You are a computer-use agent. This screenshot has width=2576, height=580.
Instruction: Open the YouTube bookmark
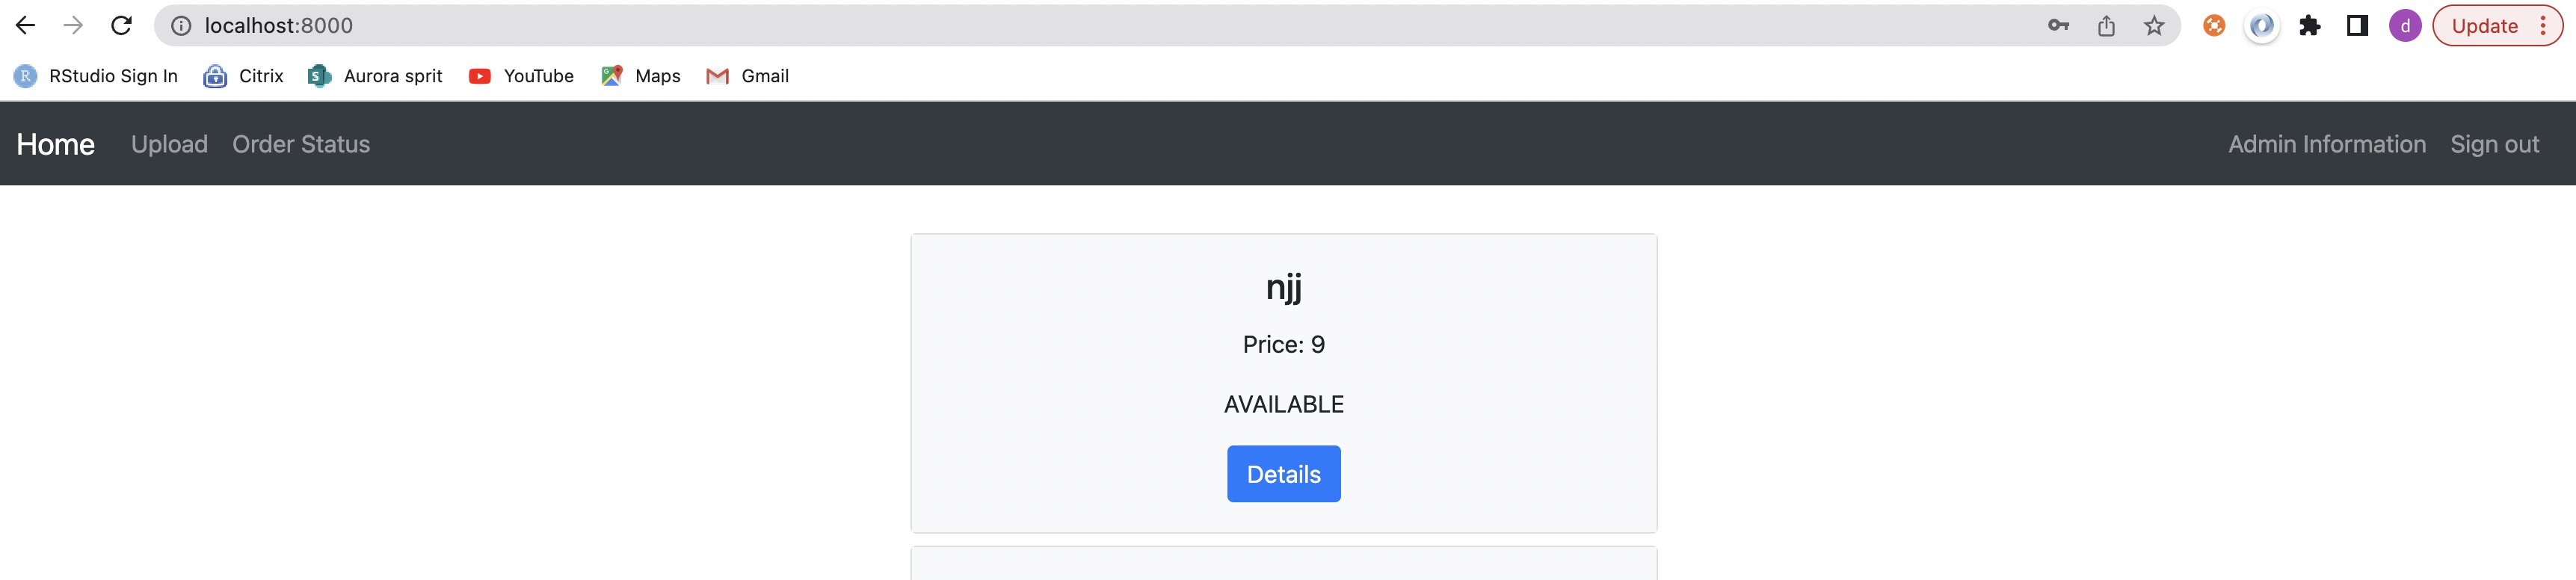click(521, 76)
